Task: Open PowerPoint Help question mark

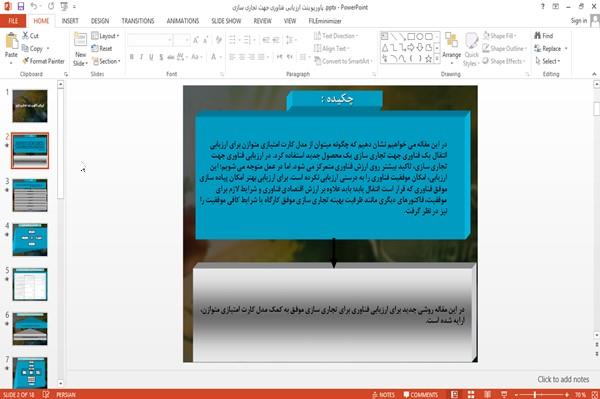Action: tap(543, 7)
